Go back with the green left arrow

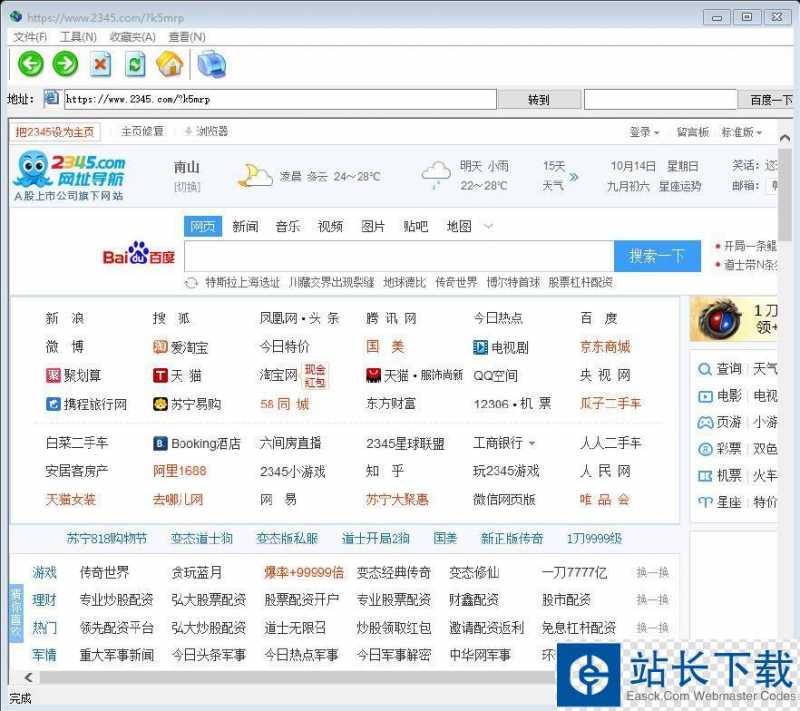31,64
